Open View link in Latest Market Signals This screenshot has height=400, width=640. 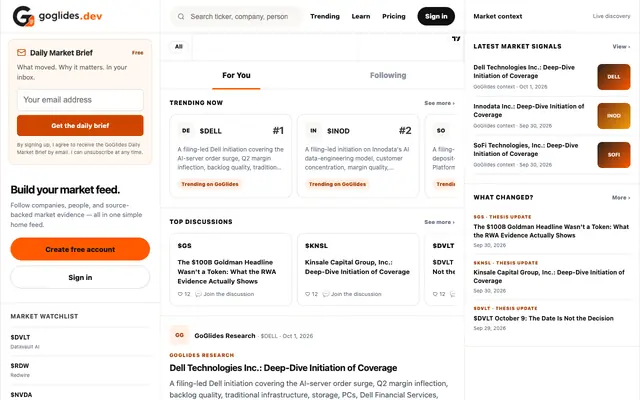click(621, 47)
